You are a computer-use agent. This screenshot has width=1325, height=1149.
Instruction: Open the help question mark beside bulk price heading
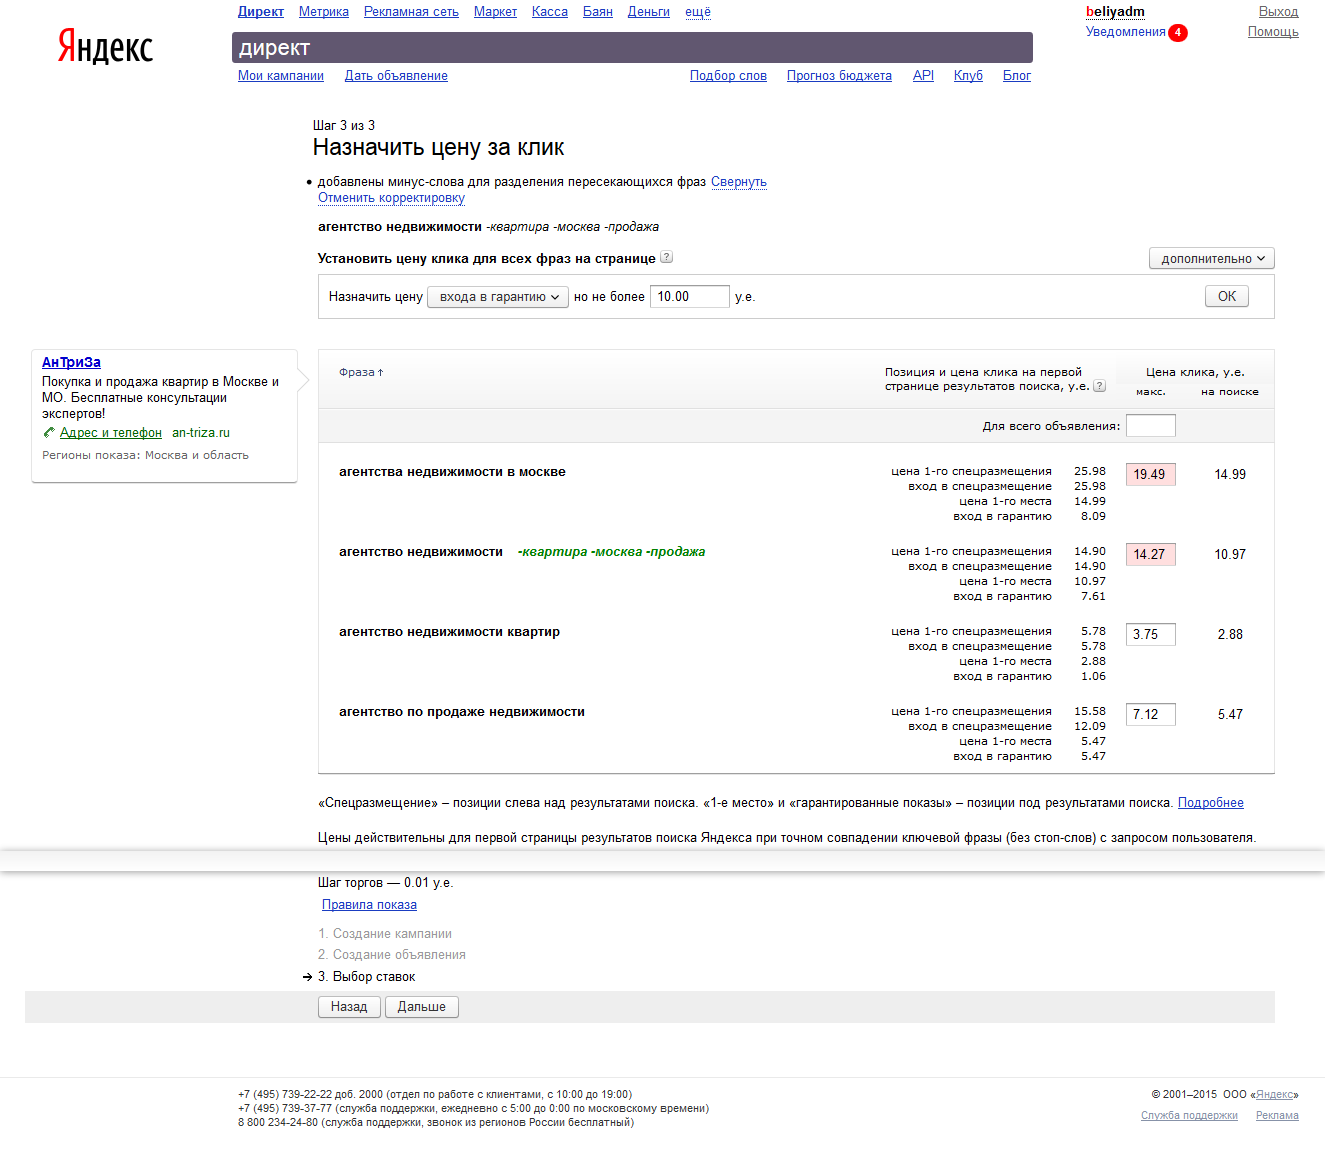667,257
